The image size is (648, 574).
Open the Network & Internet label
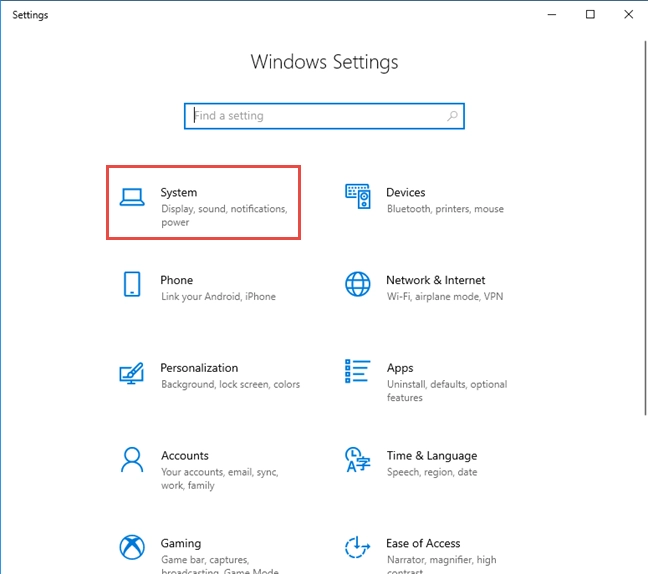click(436, 280)
